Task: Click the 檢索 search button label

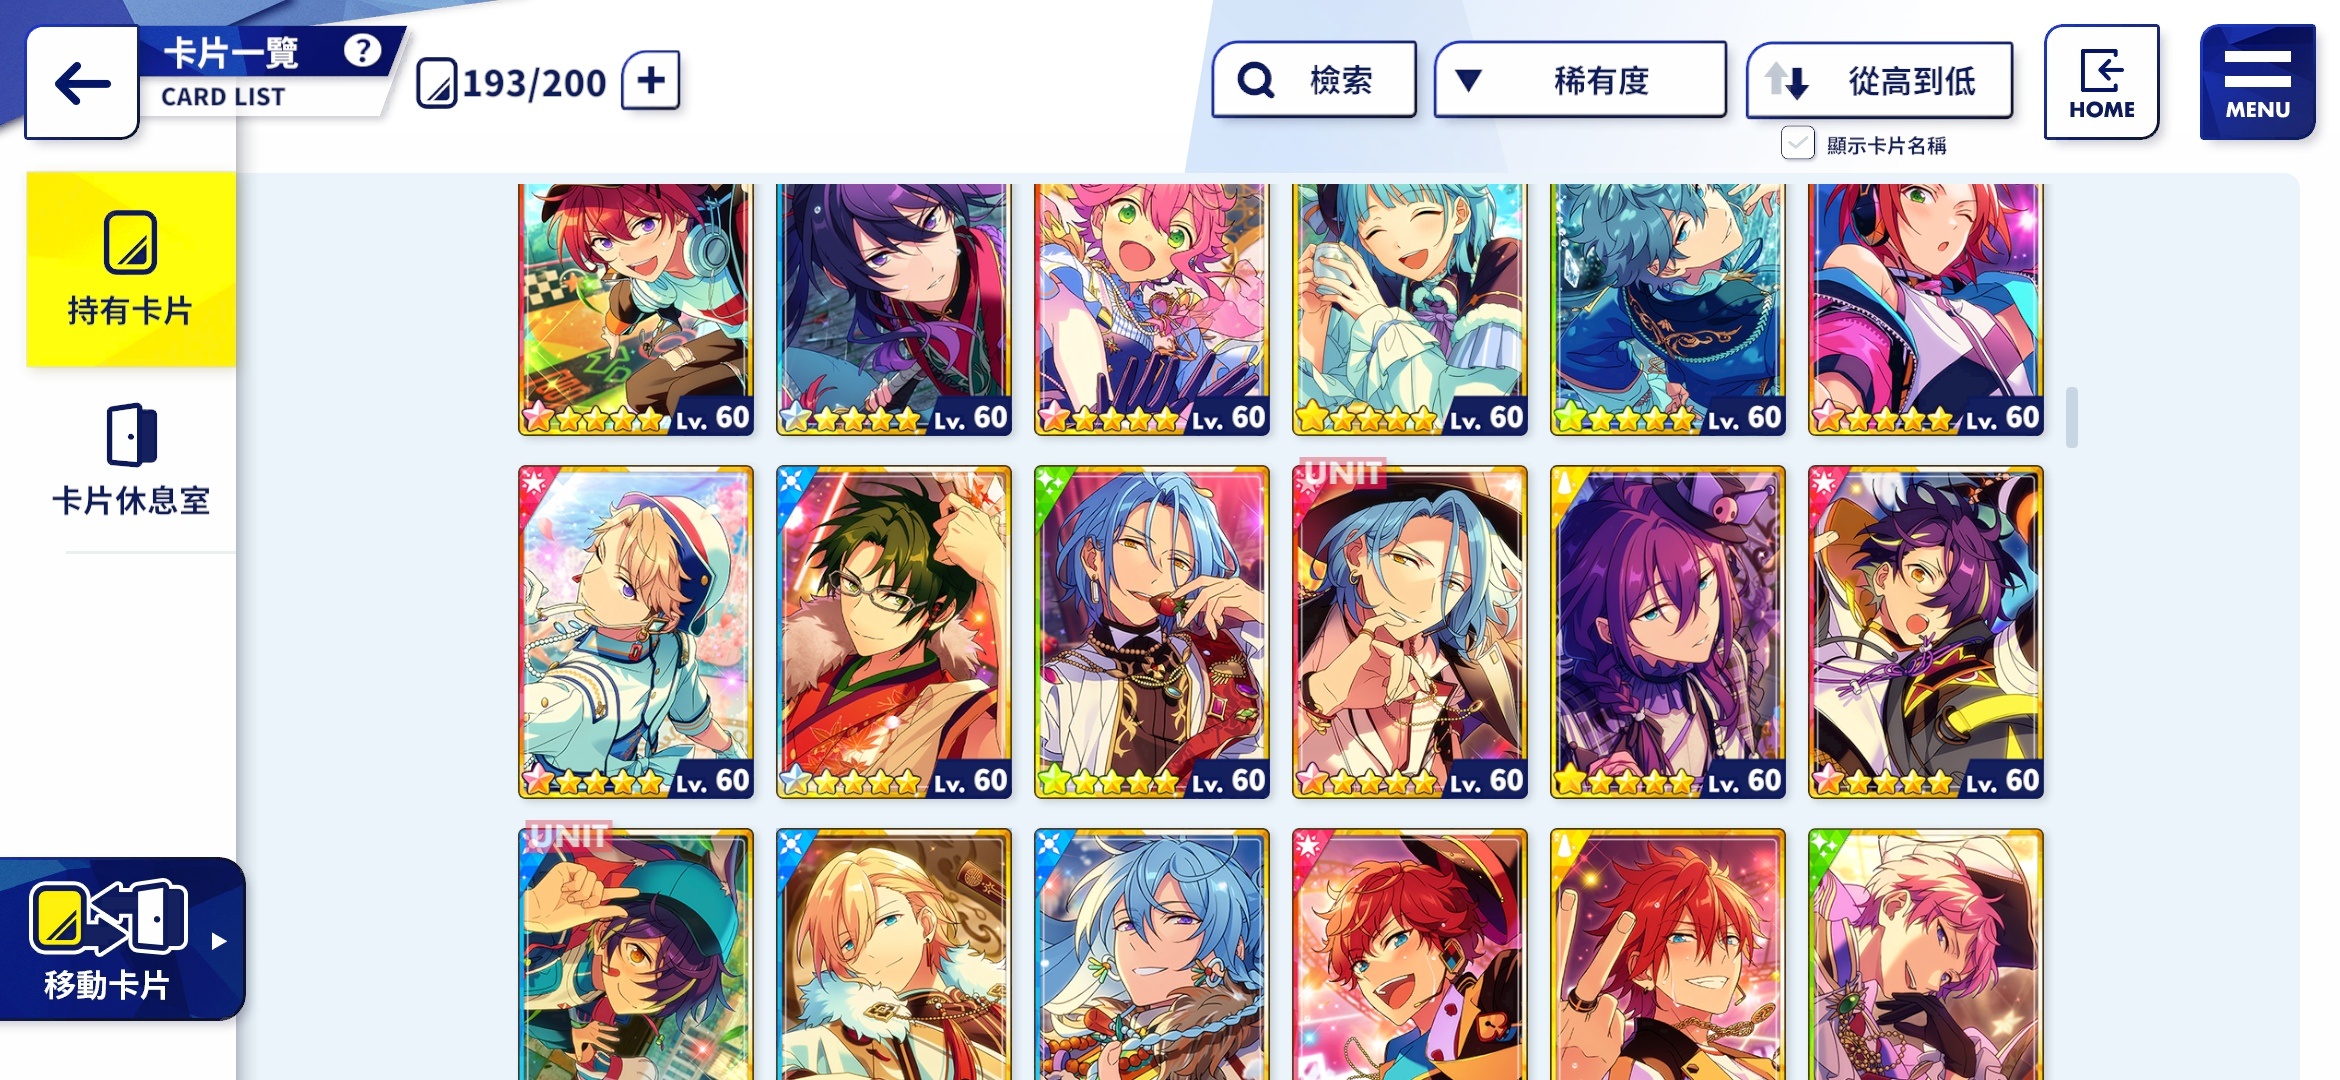Action: click(1341, 80)
